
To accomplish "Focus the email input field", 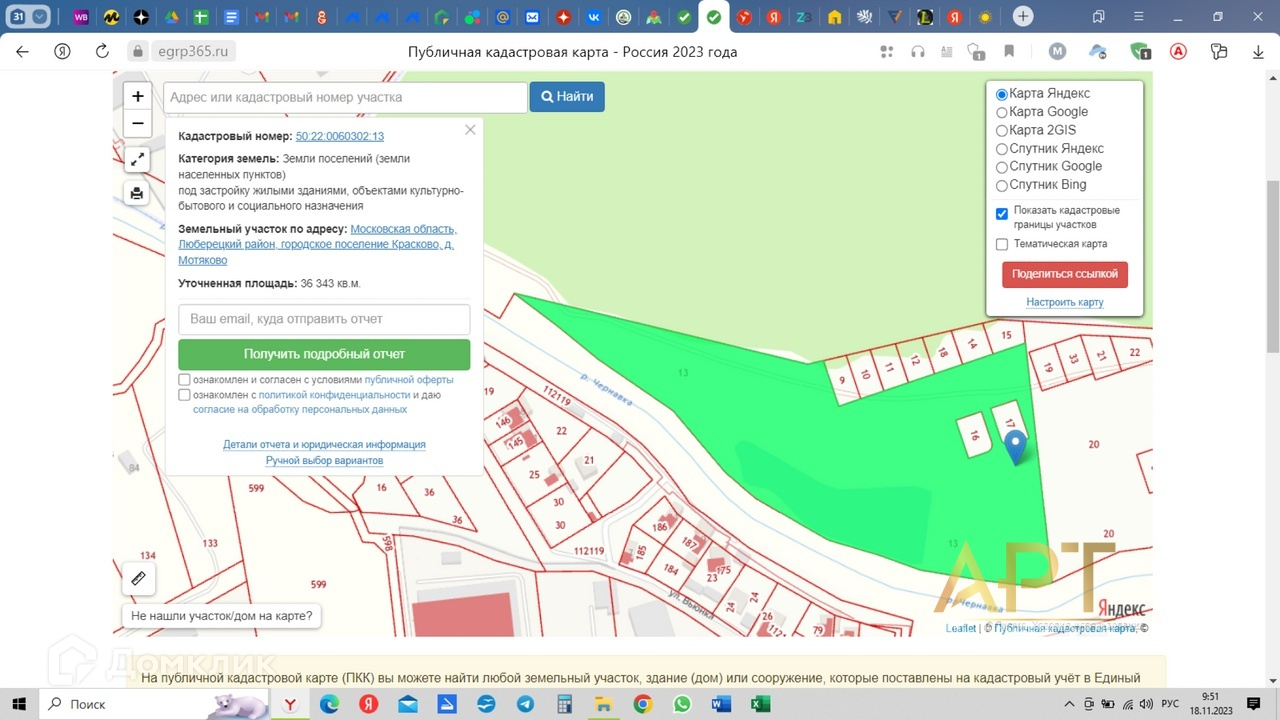I will coord(324,319).
